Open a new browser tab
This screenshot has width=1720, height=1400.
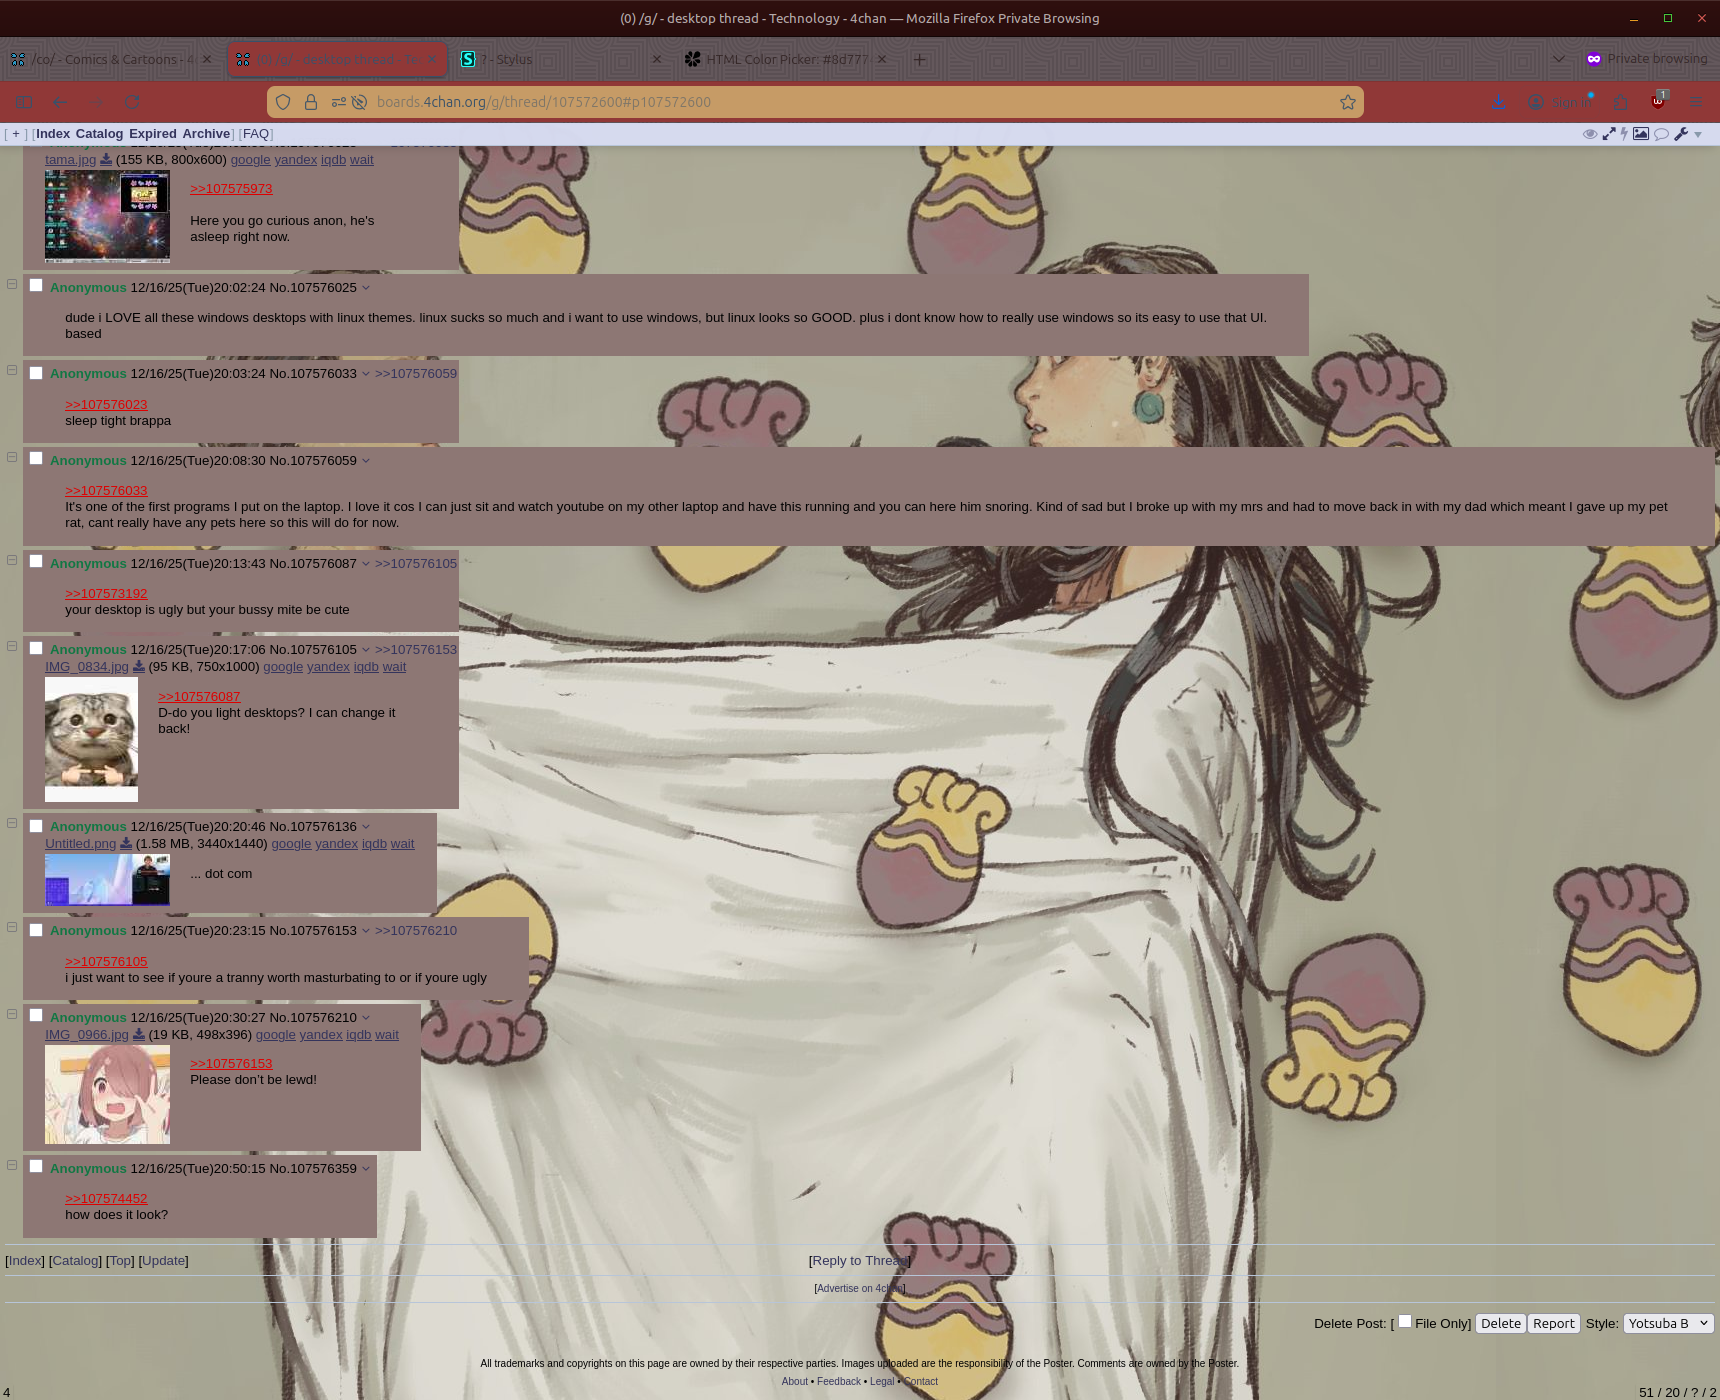coord(920,60)
